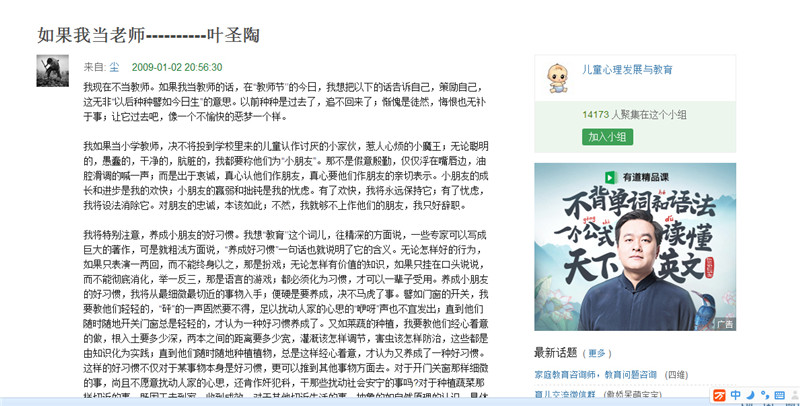Click the article title 如果我当老师 叶圣陶
This screenshot has height=406, width=800.
148,35
